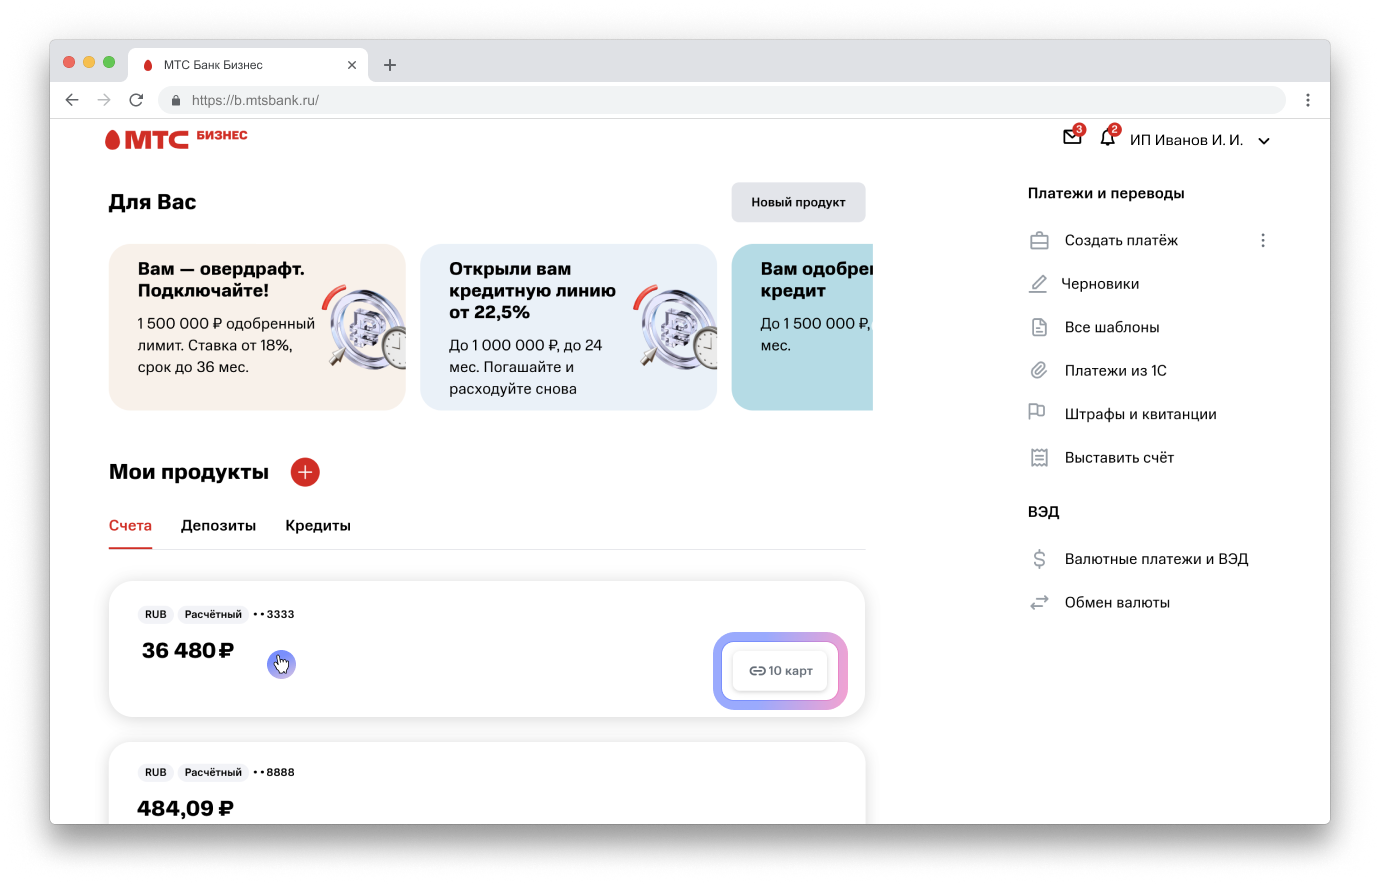The height and width of the screenshot is (884, 1380).
Task: Open account ending 3333 card
Action: click(487, 649)
